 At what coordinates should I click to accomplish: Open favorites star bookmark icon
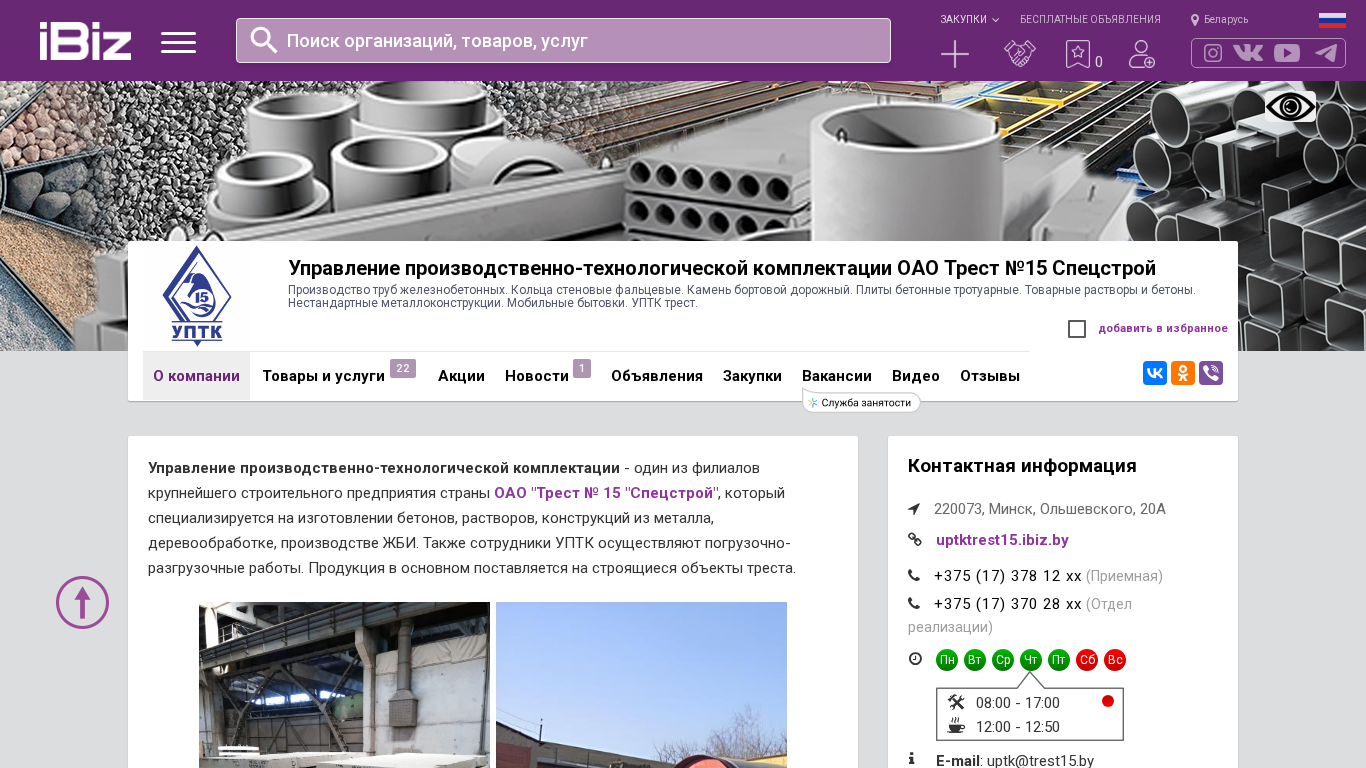1078,54
